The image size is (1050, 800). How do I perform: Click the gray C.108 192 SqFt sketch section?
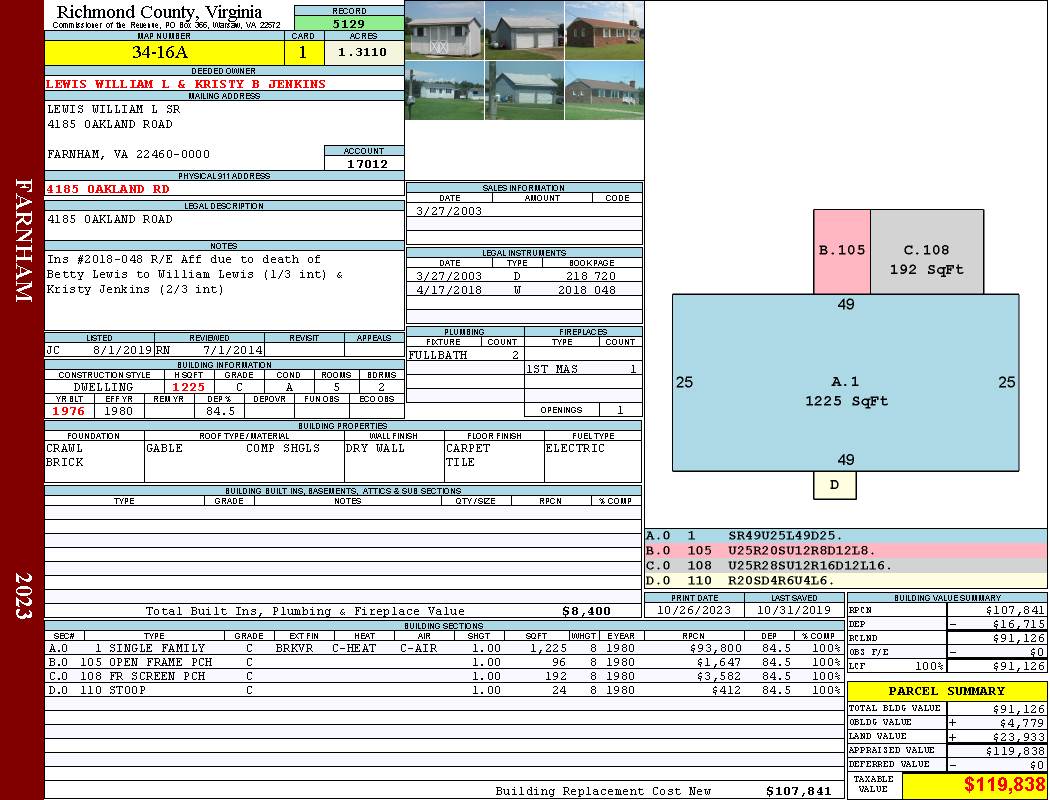click(927, 251)
